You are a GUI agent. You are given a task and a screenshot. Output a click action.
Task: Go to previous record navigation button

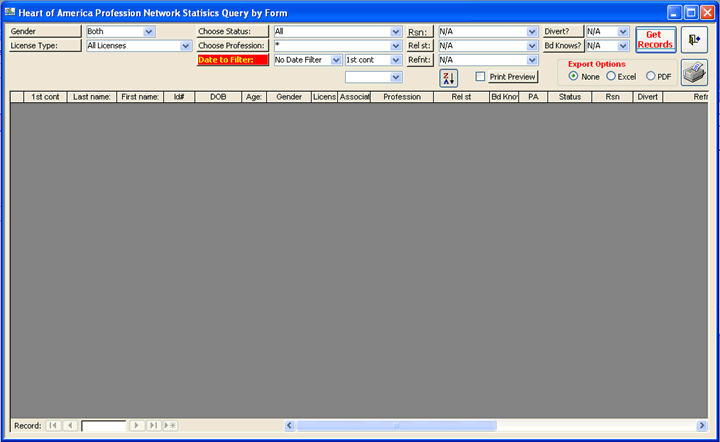(69, 426)
